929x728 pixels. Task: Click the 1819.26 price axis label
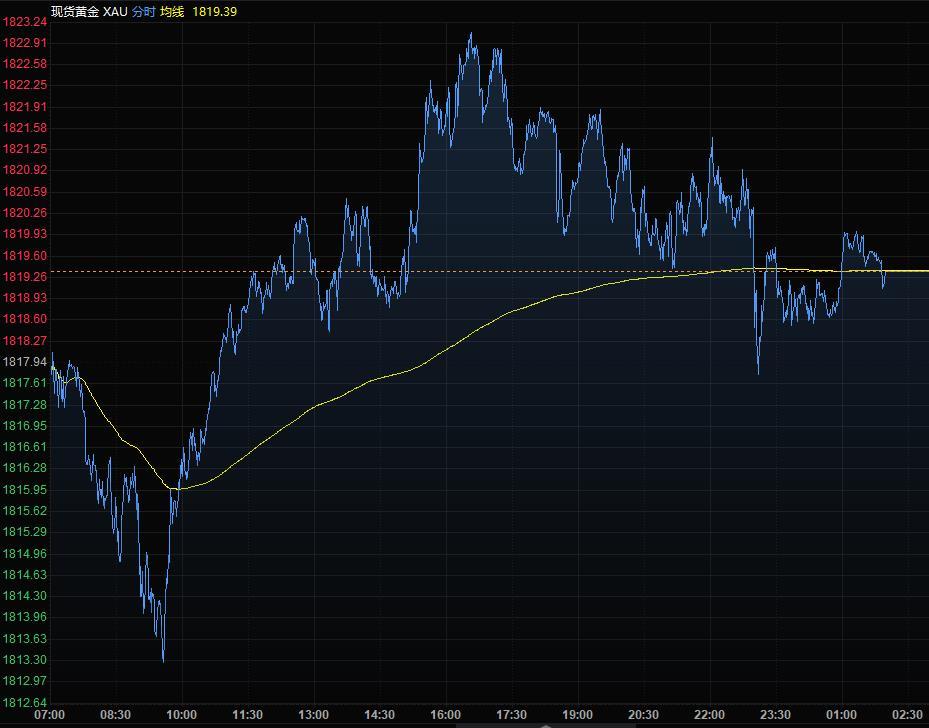(x=24, y=277)
